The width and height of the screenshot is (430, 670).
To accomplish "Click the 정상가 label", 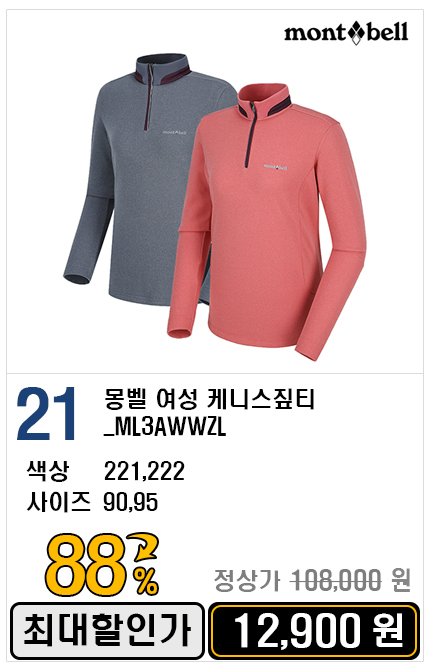I will pyautogui.click(x=247, y=581).
